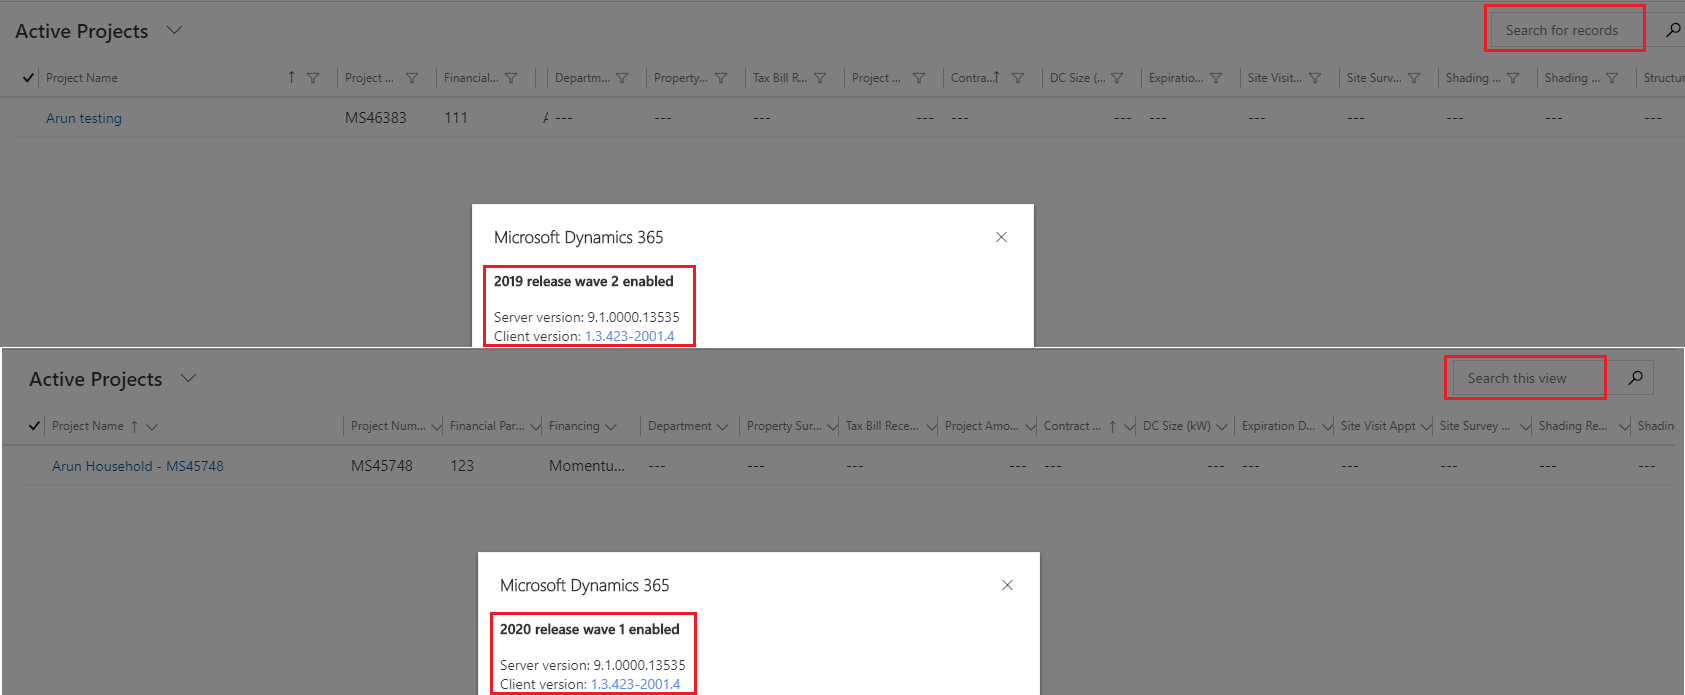
Task: Open filter icon beside Site Visit... column
Action: click(1315, 78)
